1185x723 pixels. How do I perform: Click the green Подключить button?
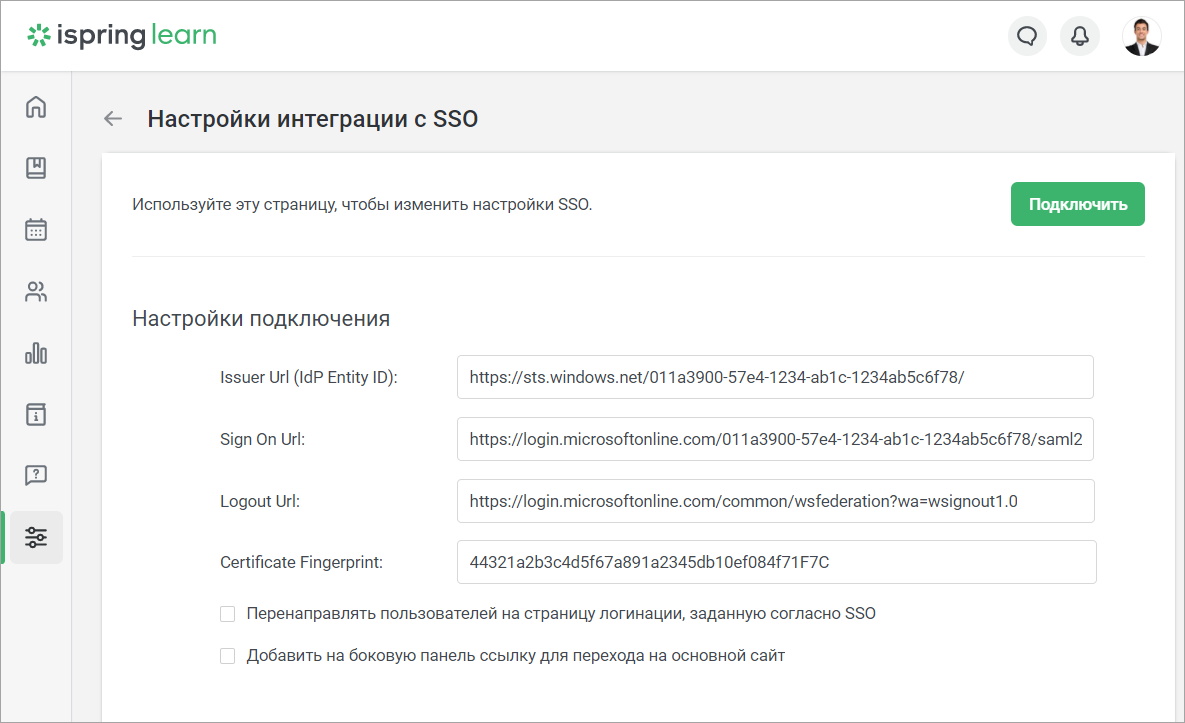[1078, 204]
